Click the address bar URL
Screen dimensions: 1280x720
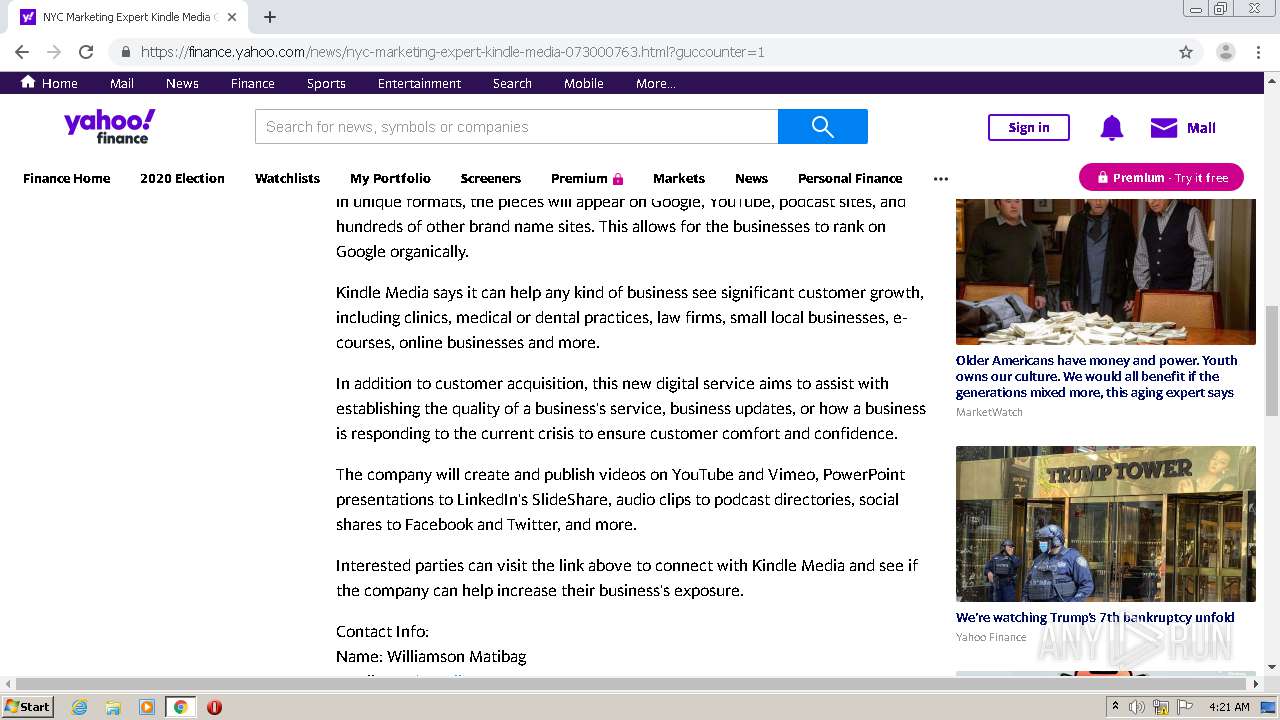pyautogui.click(x=452, y=52)
